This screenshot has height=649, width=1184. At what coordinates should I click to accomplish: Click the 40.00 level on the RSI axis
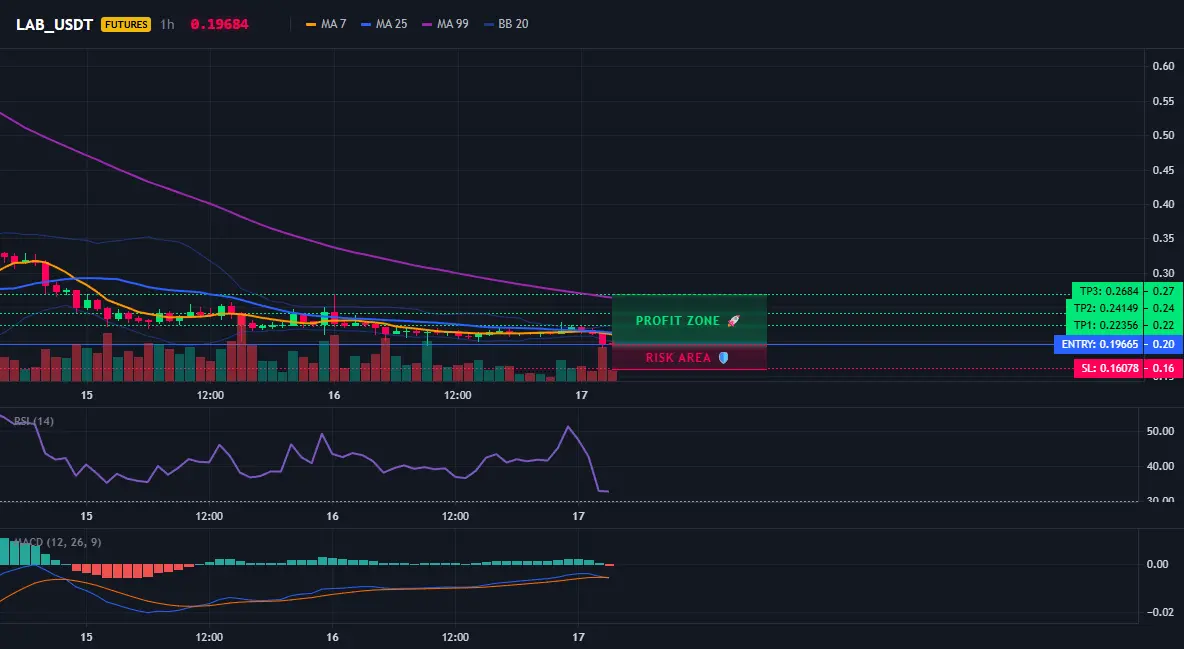1160,466
